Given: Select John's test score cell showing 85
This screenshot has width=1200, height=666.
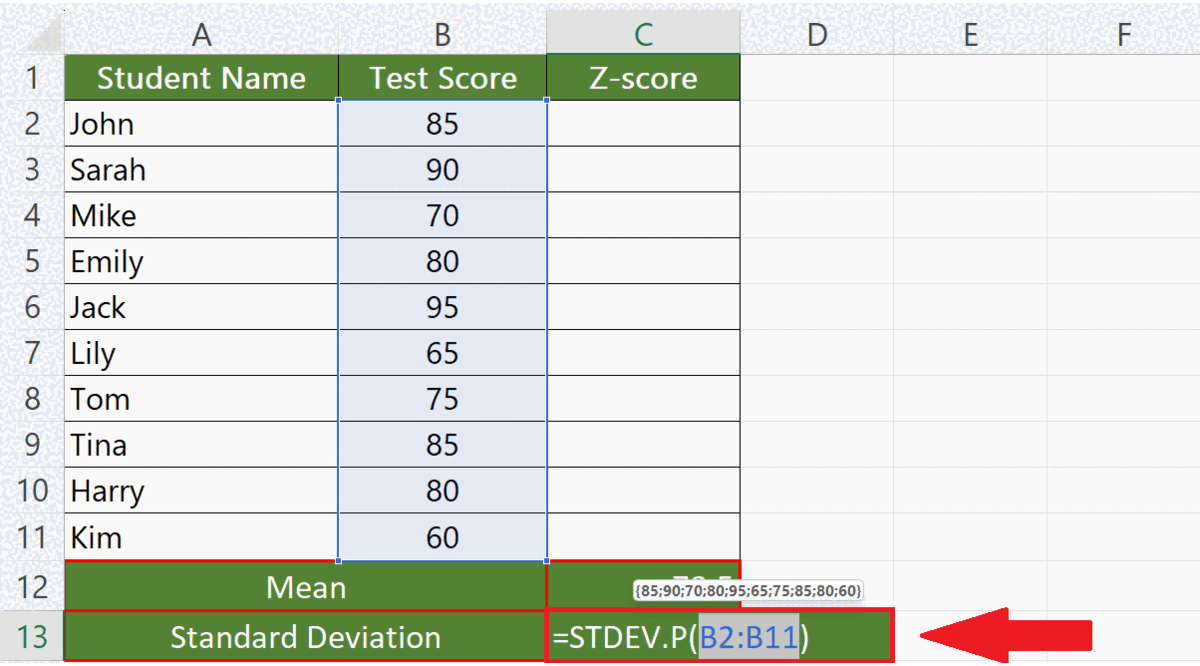Looking at the screenshot, I should point(442,123).
